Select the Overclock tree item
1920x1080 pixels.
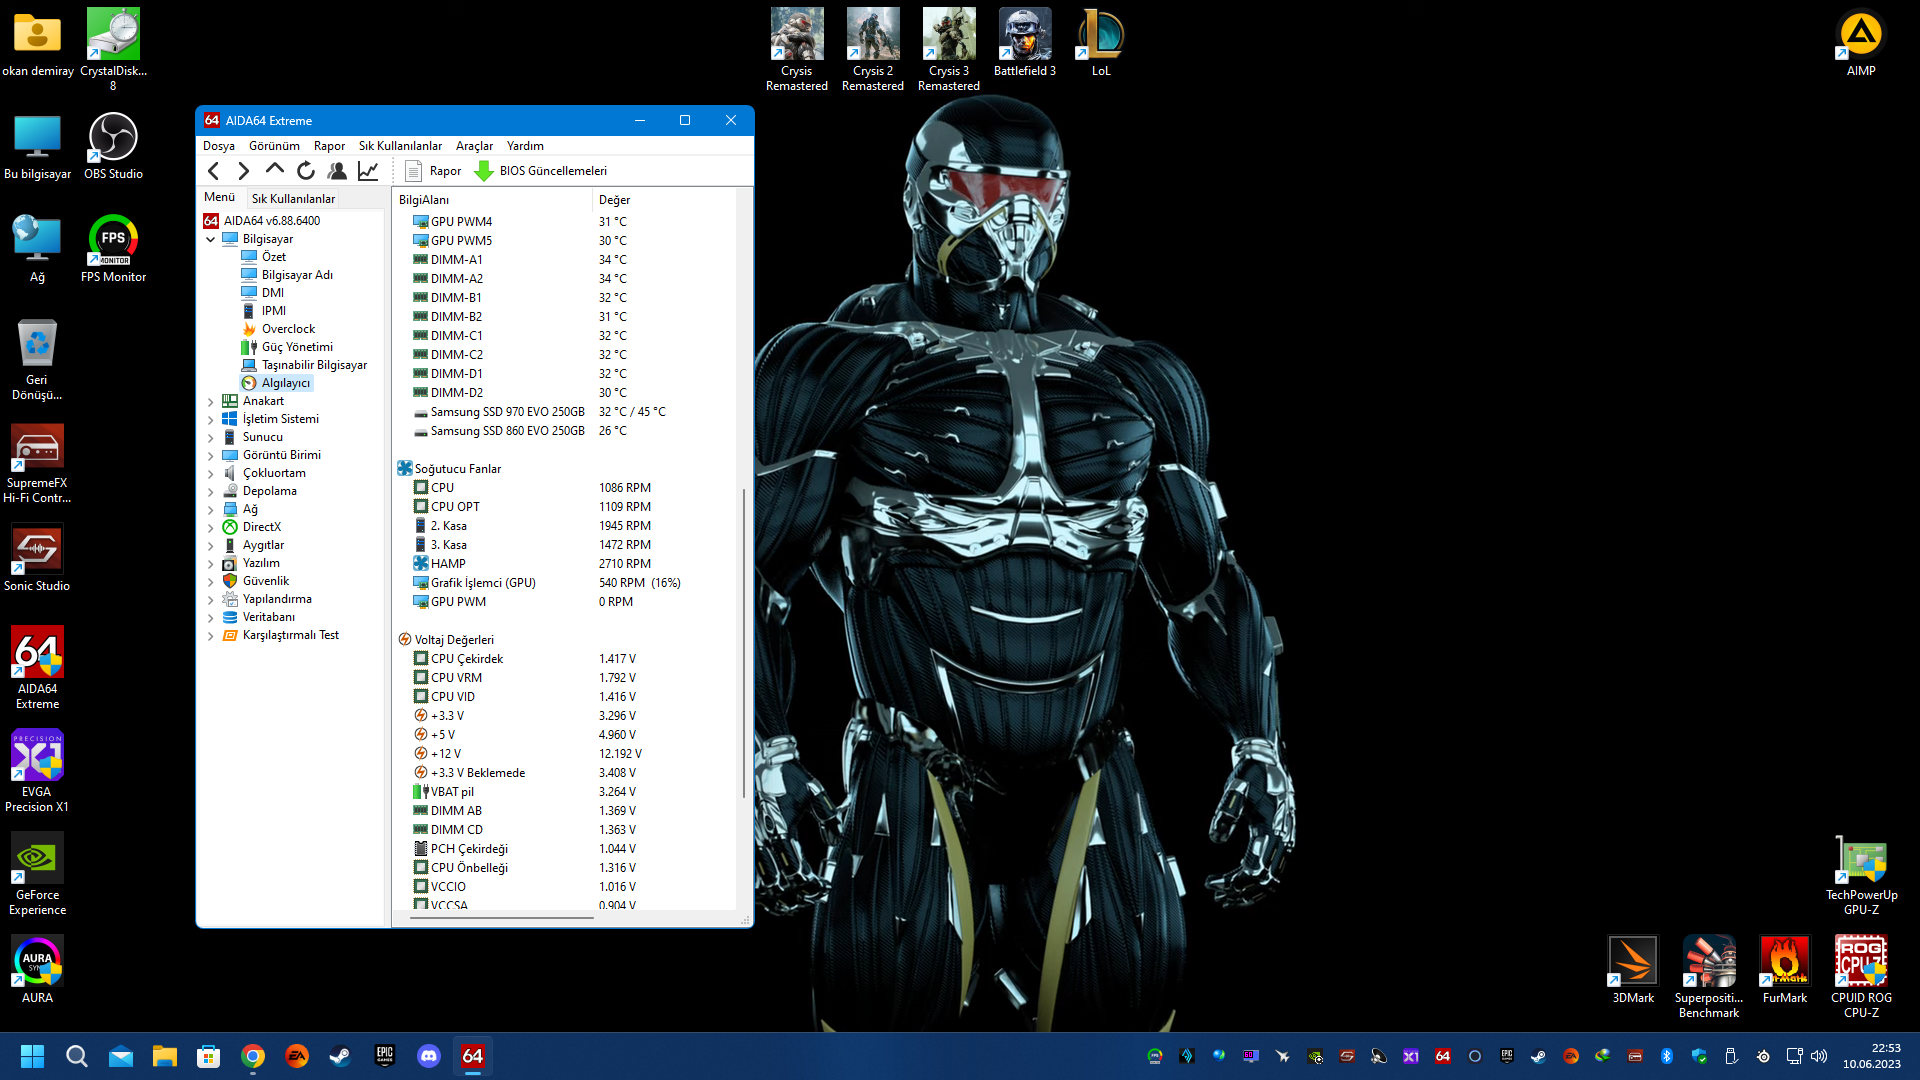288,329
